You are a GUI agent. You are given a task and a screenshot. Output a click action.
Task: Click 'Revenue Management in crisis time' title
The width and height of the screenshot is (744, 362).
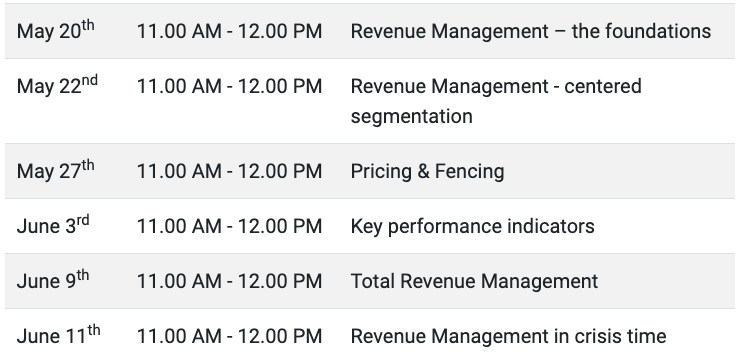click(x=508, y=336)
